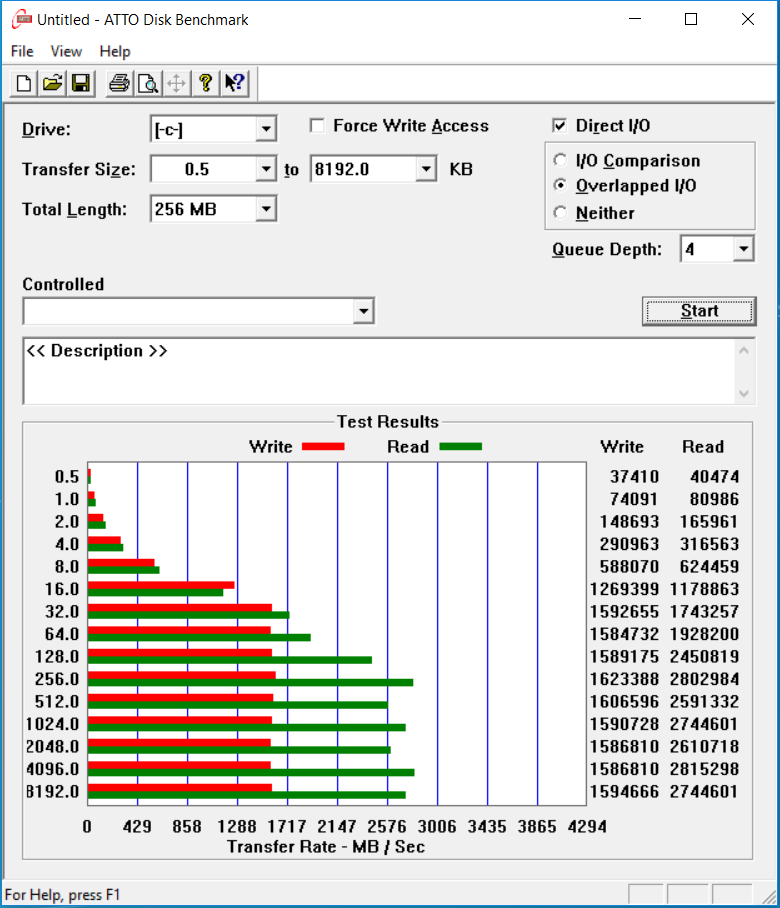Click the read value 2815298
The image size is (780, 908).
704,769
